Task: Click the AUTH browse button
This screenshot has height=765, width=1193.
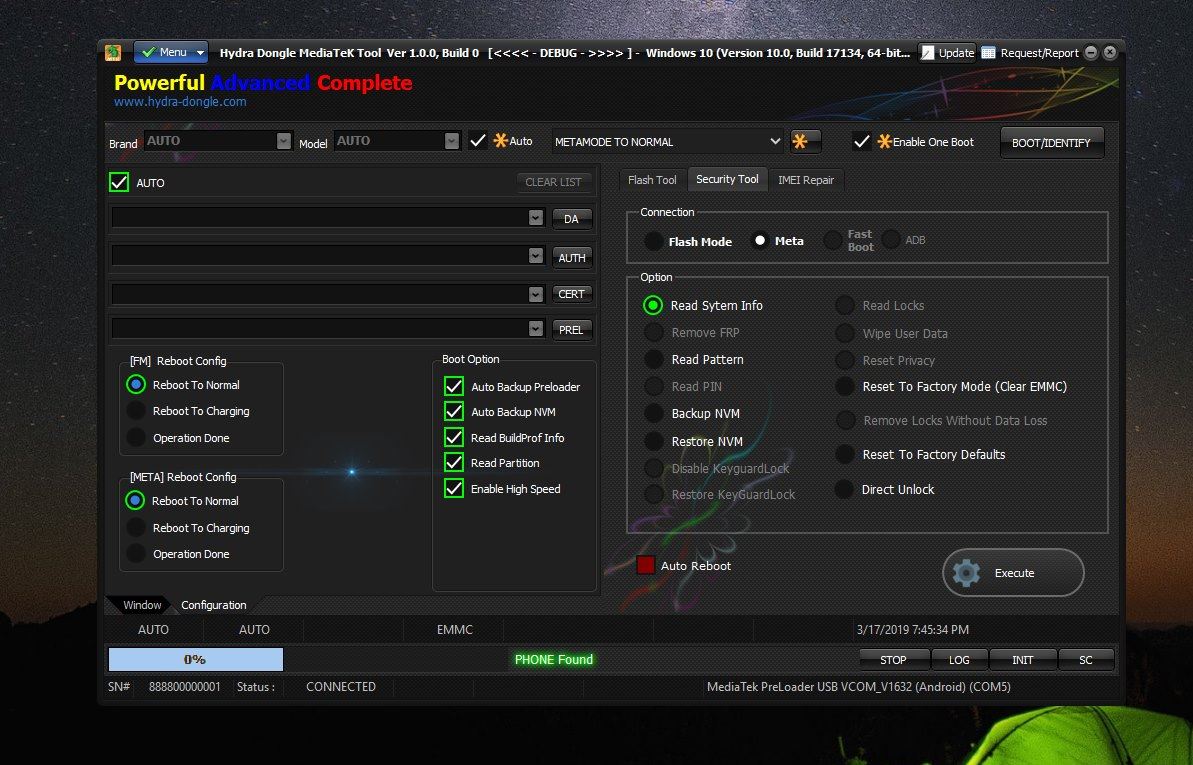Action: click(x=571, y=257)
